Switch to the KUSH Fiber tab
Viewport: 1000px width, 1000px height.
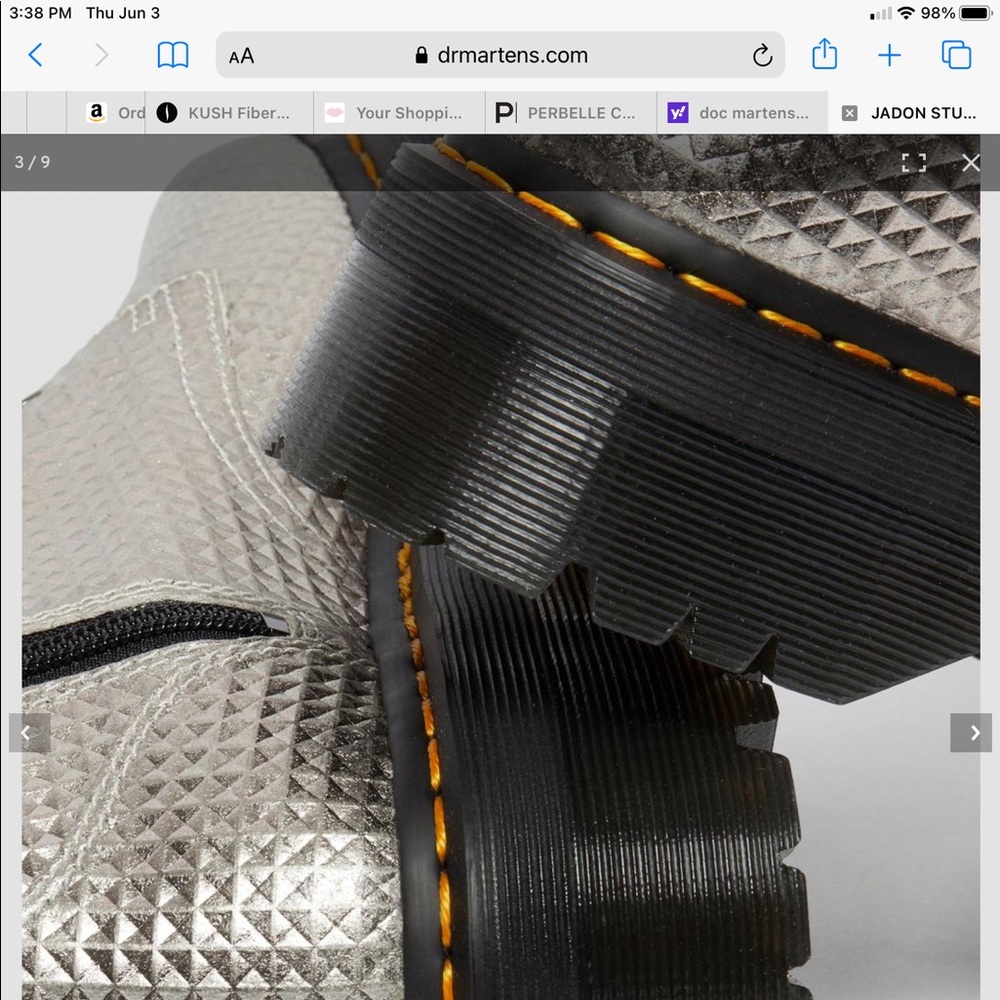point(227,113)
